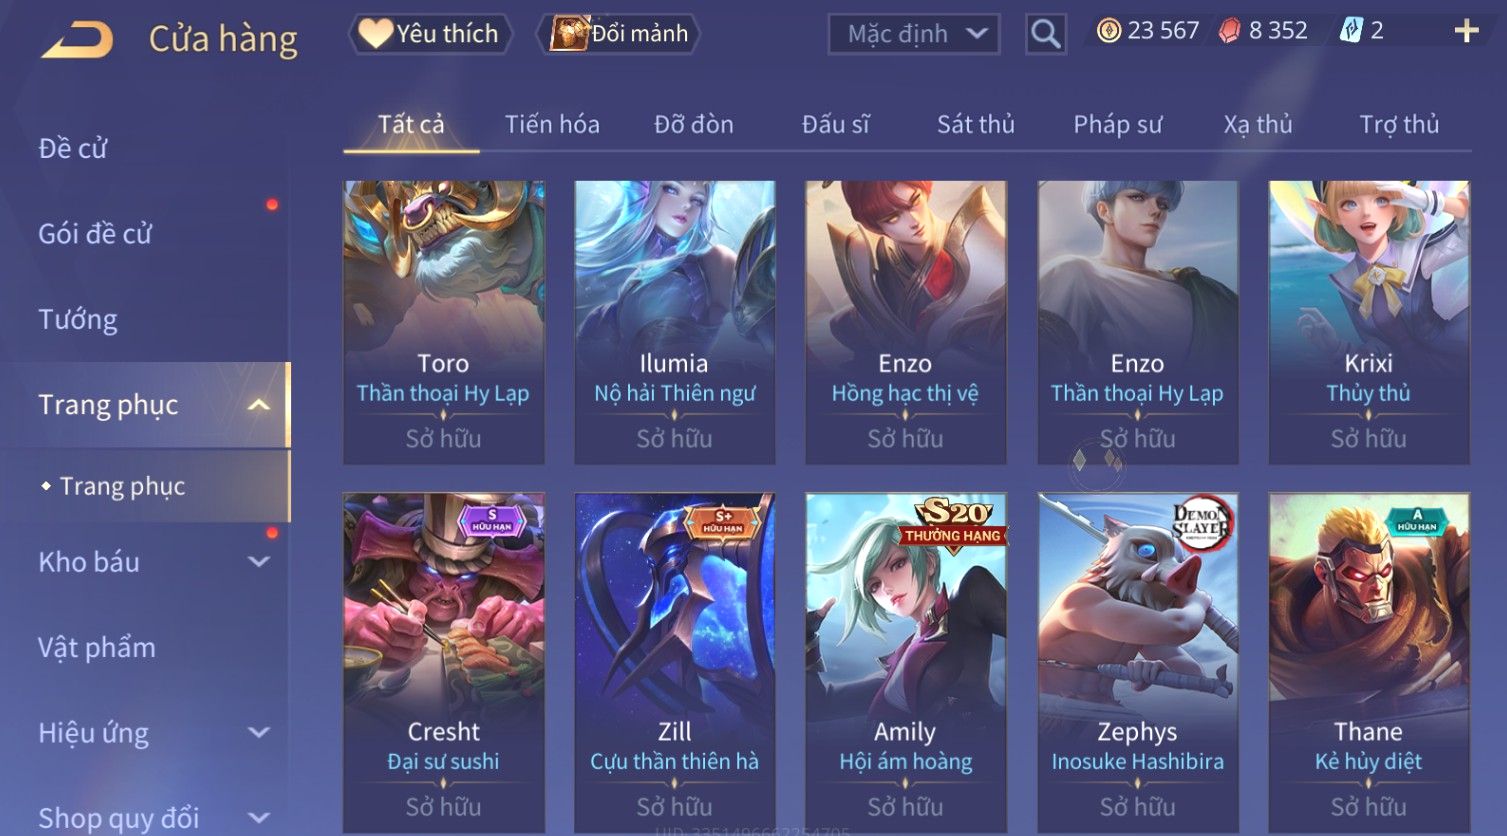Click the gold coin balance icon

[x=1108, y=31]
